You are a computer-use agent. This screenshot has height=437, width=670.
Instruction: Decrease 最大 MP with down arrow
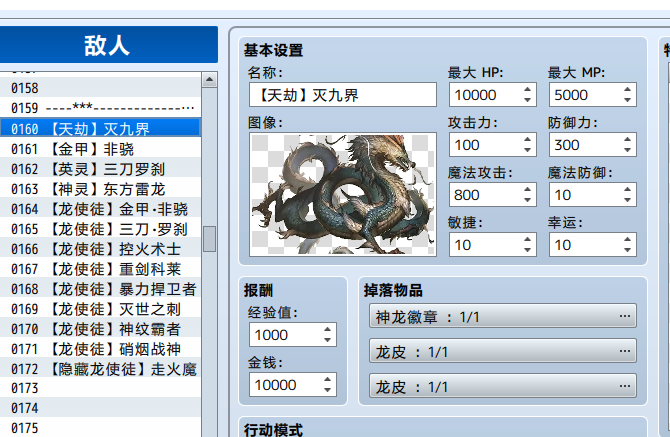(627, 100)
